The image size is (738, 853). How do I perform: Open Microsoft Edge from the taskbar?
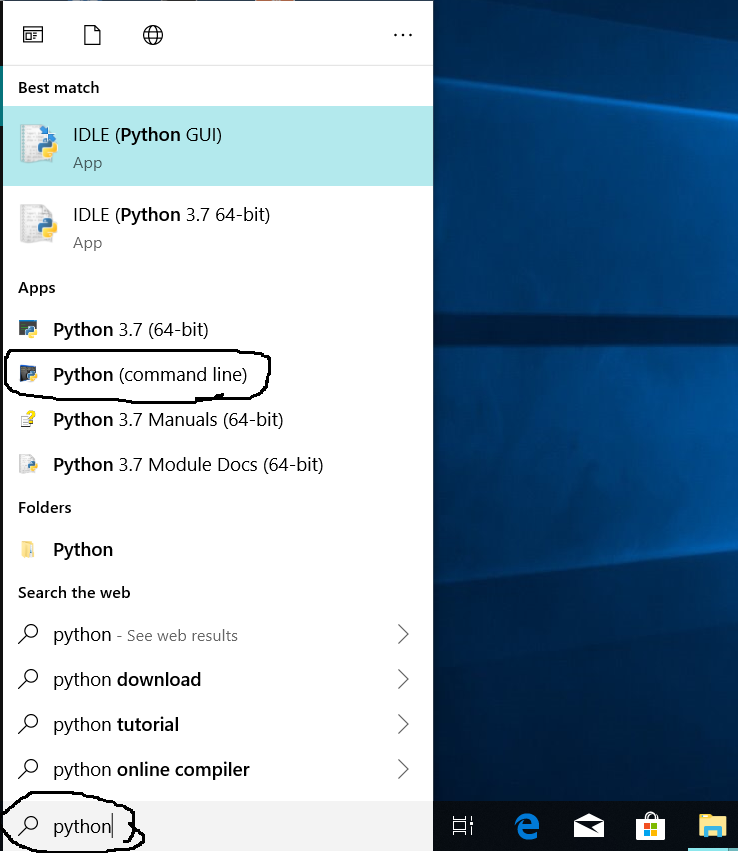[x=526, y=826]
